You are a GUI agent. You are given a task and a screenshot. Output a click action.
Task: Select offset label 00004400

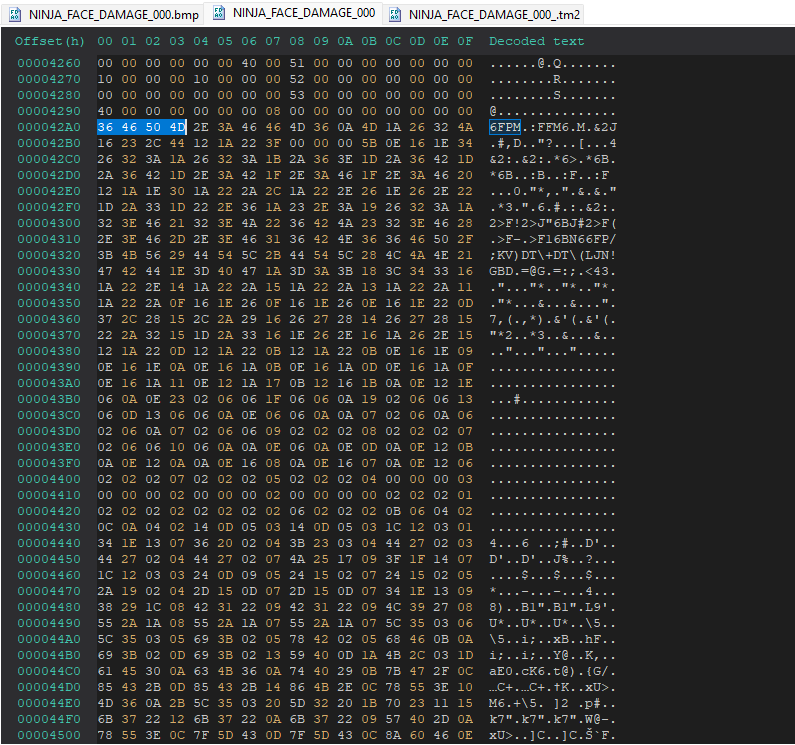49,479
